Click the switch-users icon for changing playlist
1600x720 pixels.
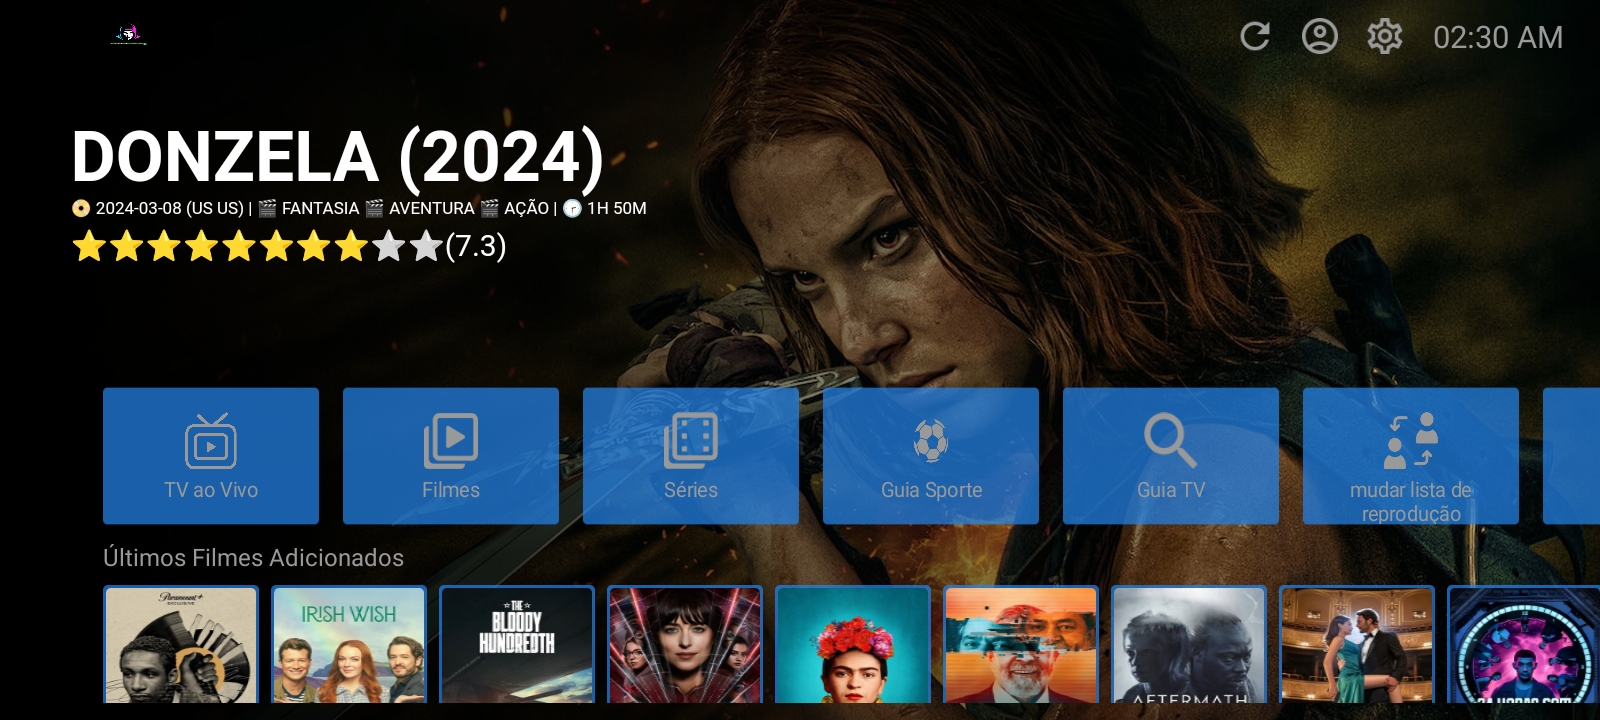coord(1411,440)
